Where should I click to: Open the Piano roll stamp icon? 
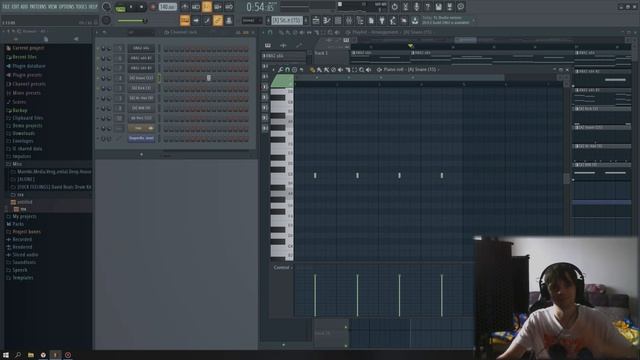point(294,70)
